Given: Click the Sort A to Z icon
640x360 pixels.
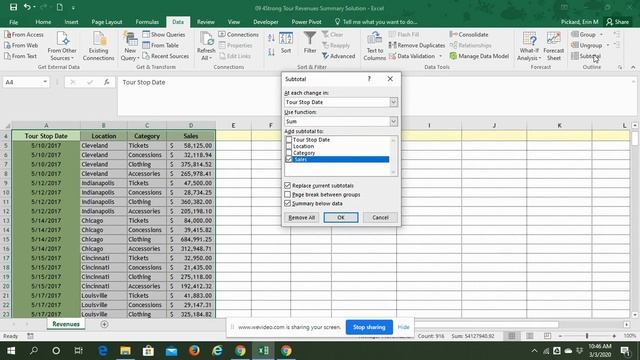Looking at the screenshot, I should pyautogui.click(x=271, y=38).
